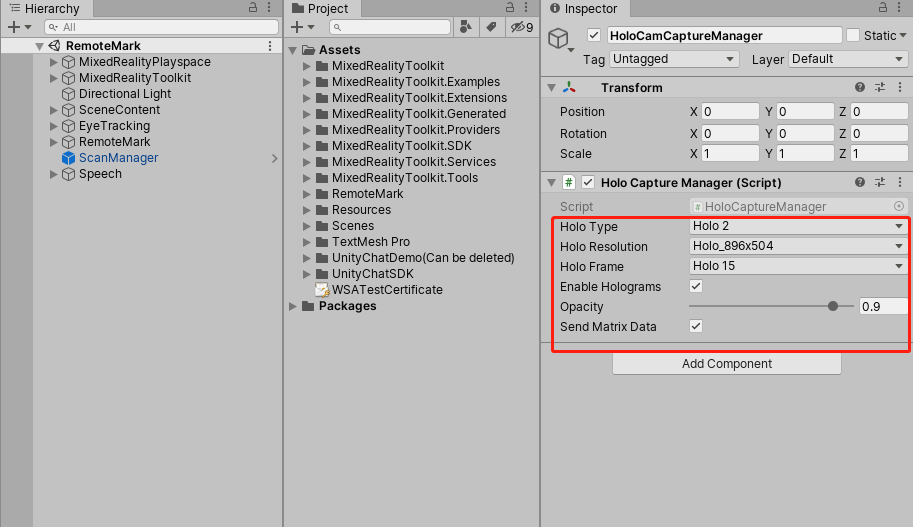The height and width of the screenshot is (527, 913).
Task: Open the Holo Type dropdown
Action: tap(798, 226)
